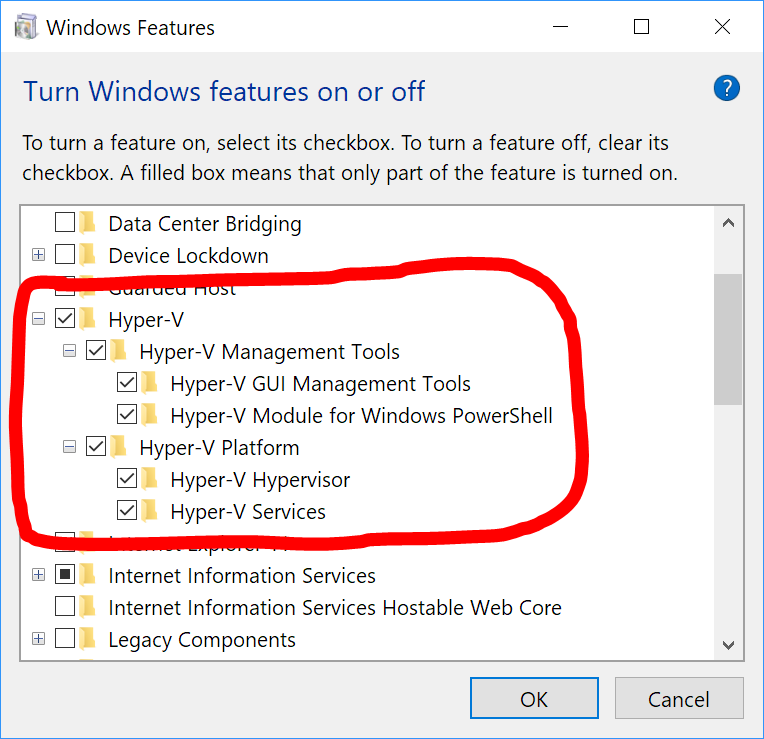
Task: Enable the Legacy Components checkbox
Action: [x=65, y=638]
